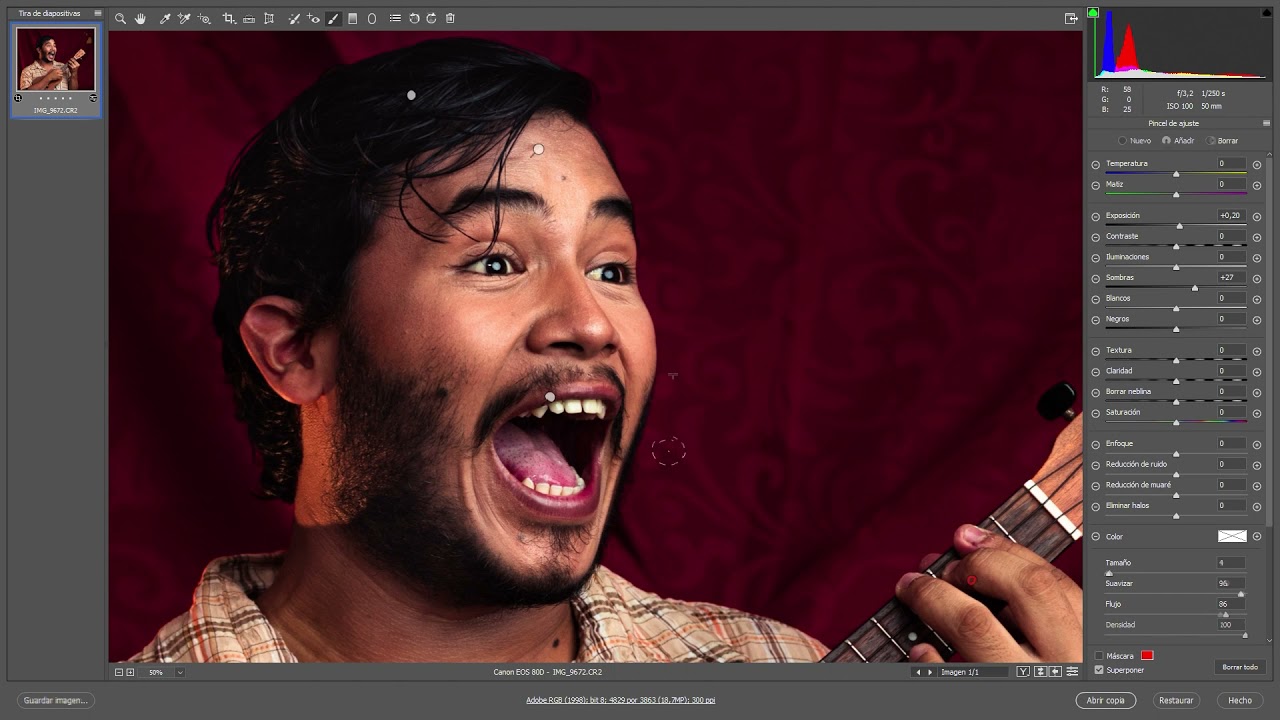The image size is (1280, 720).
Task: Open the Adobe RGB workflow options link
Action: tap(620, 700)
